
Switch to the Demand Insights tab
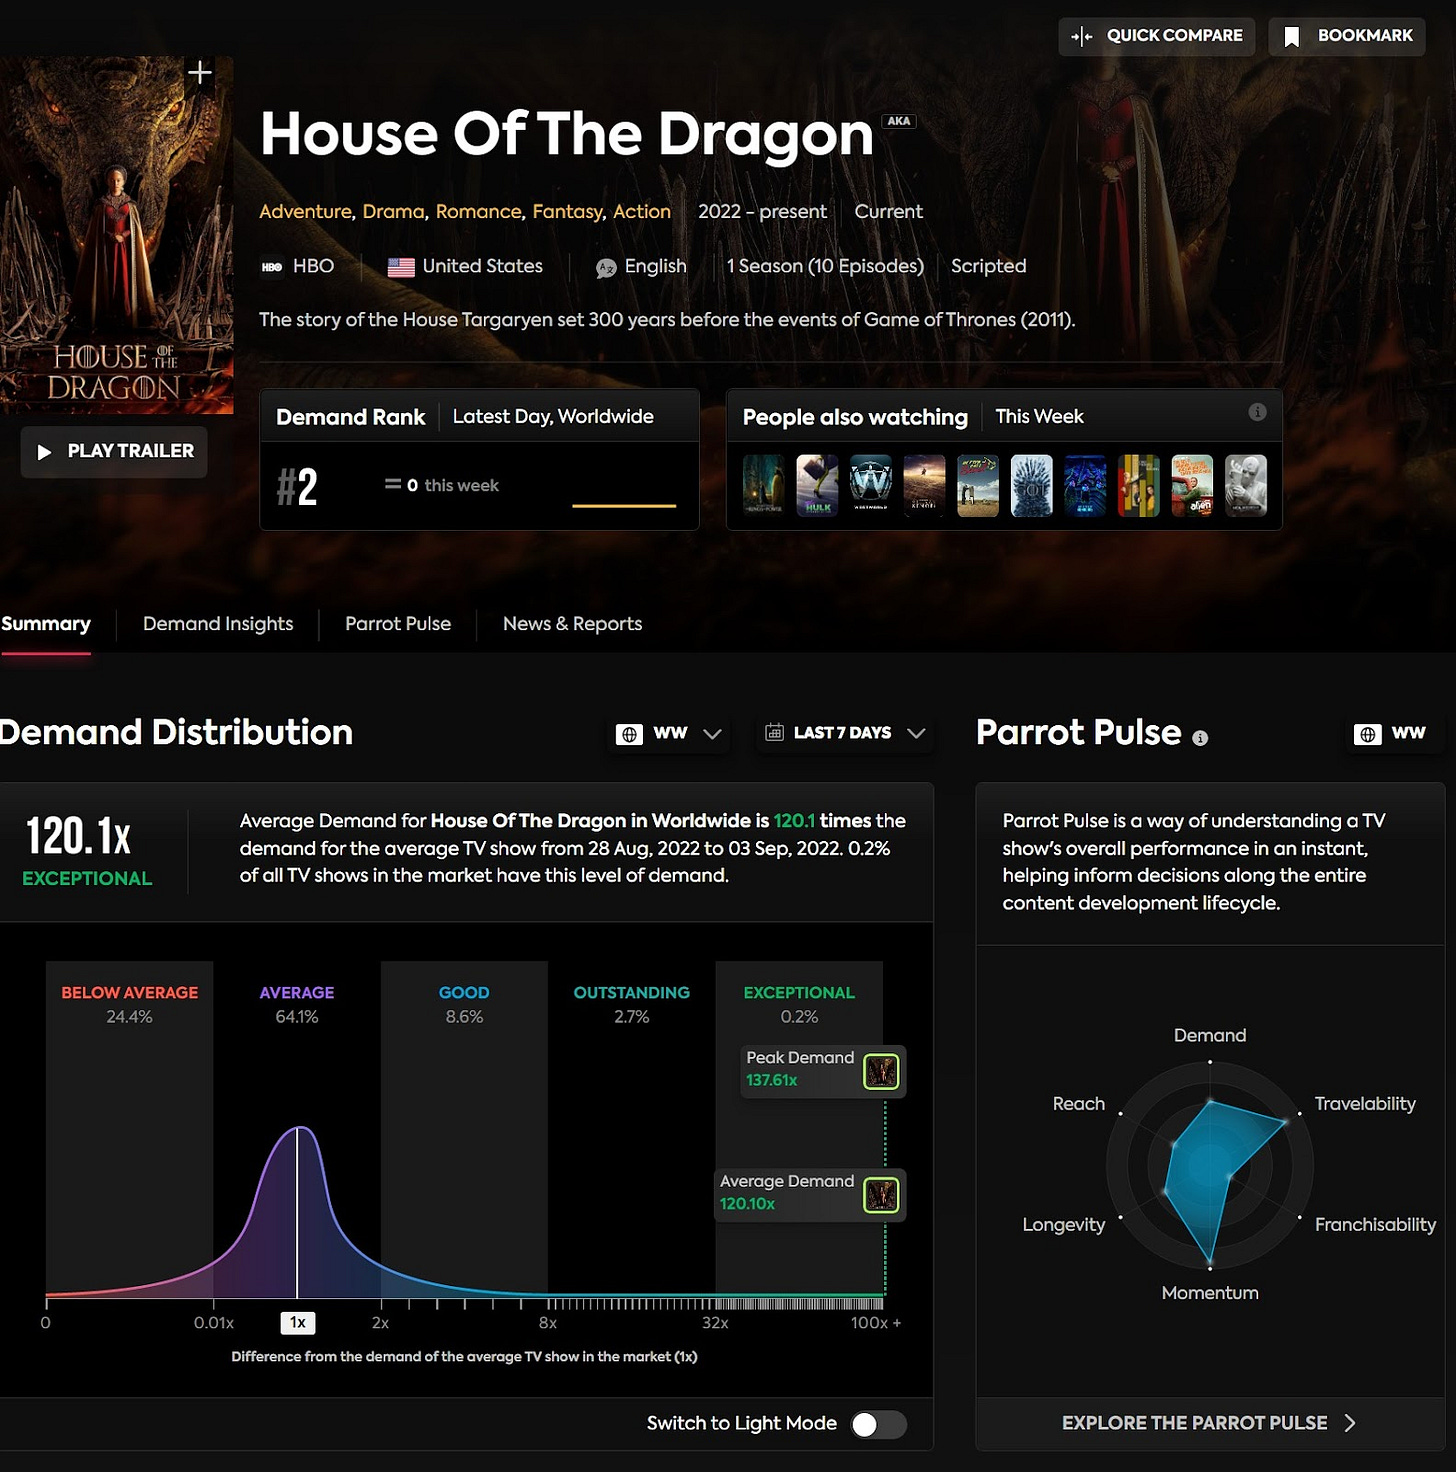(218, 624)
